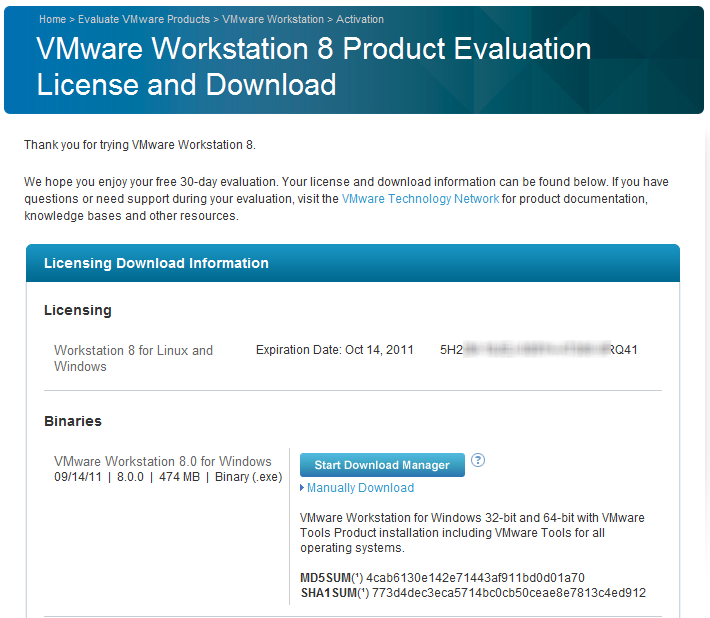Click the Binaries section heading
Viewport: 710px width, 618px height.
[73, 421]
